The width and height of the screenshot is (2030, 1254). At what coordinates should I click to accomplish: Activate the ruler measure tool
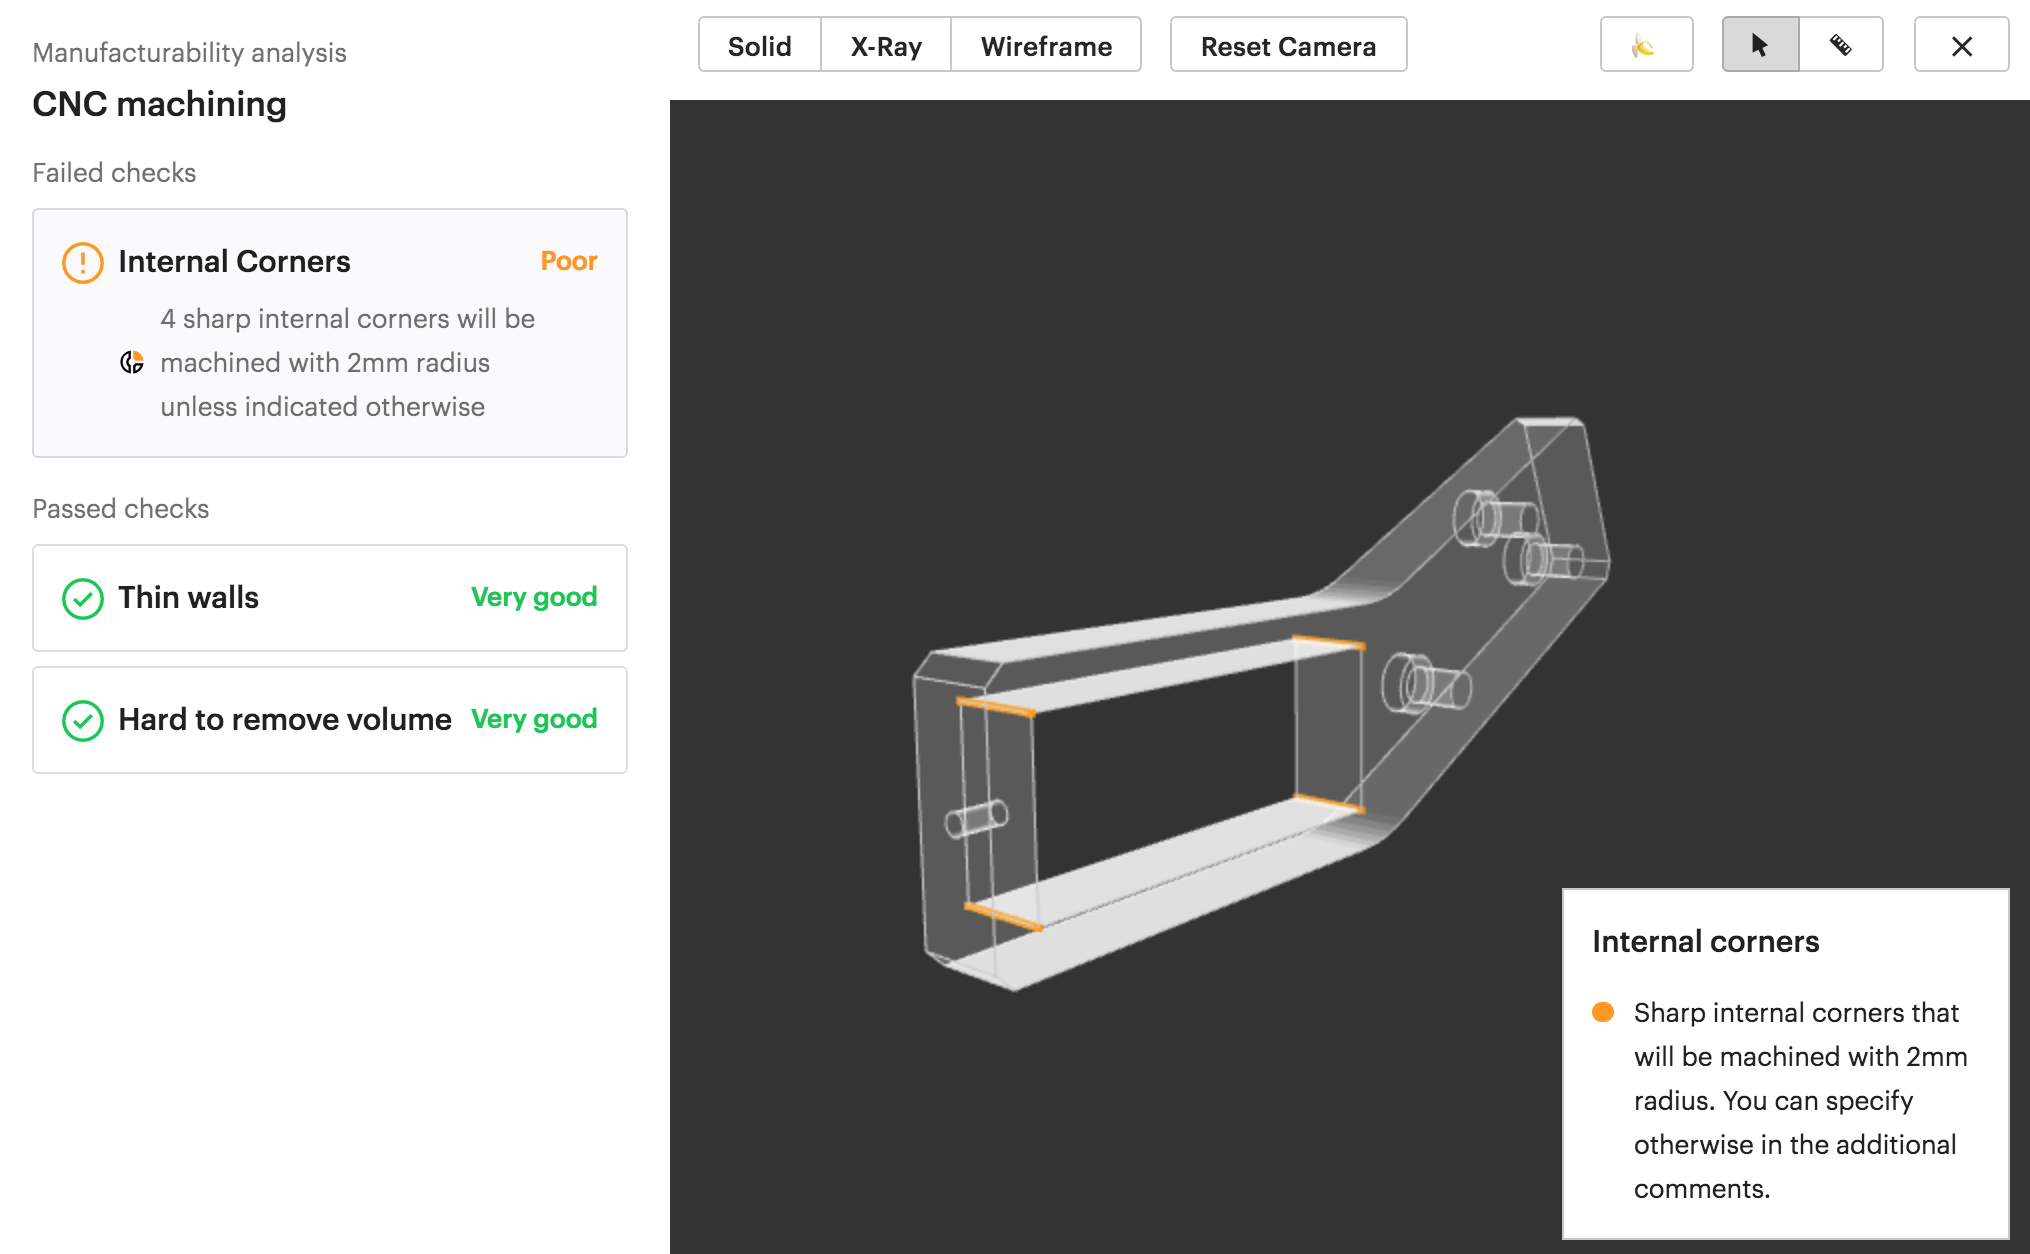[x=1840, y=45]
